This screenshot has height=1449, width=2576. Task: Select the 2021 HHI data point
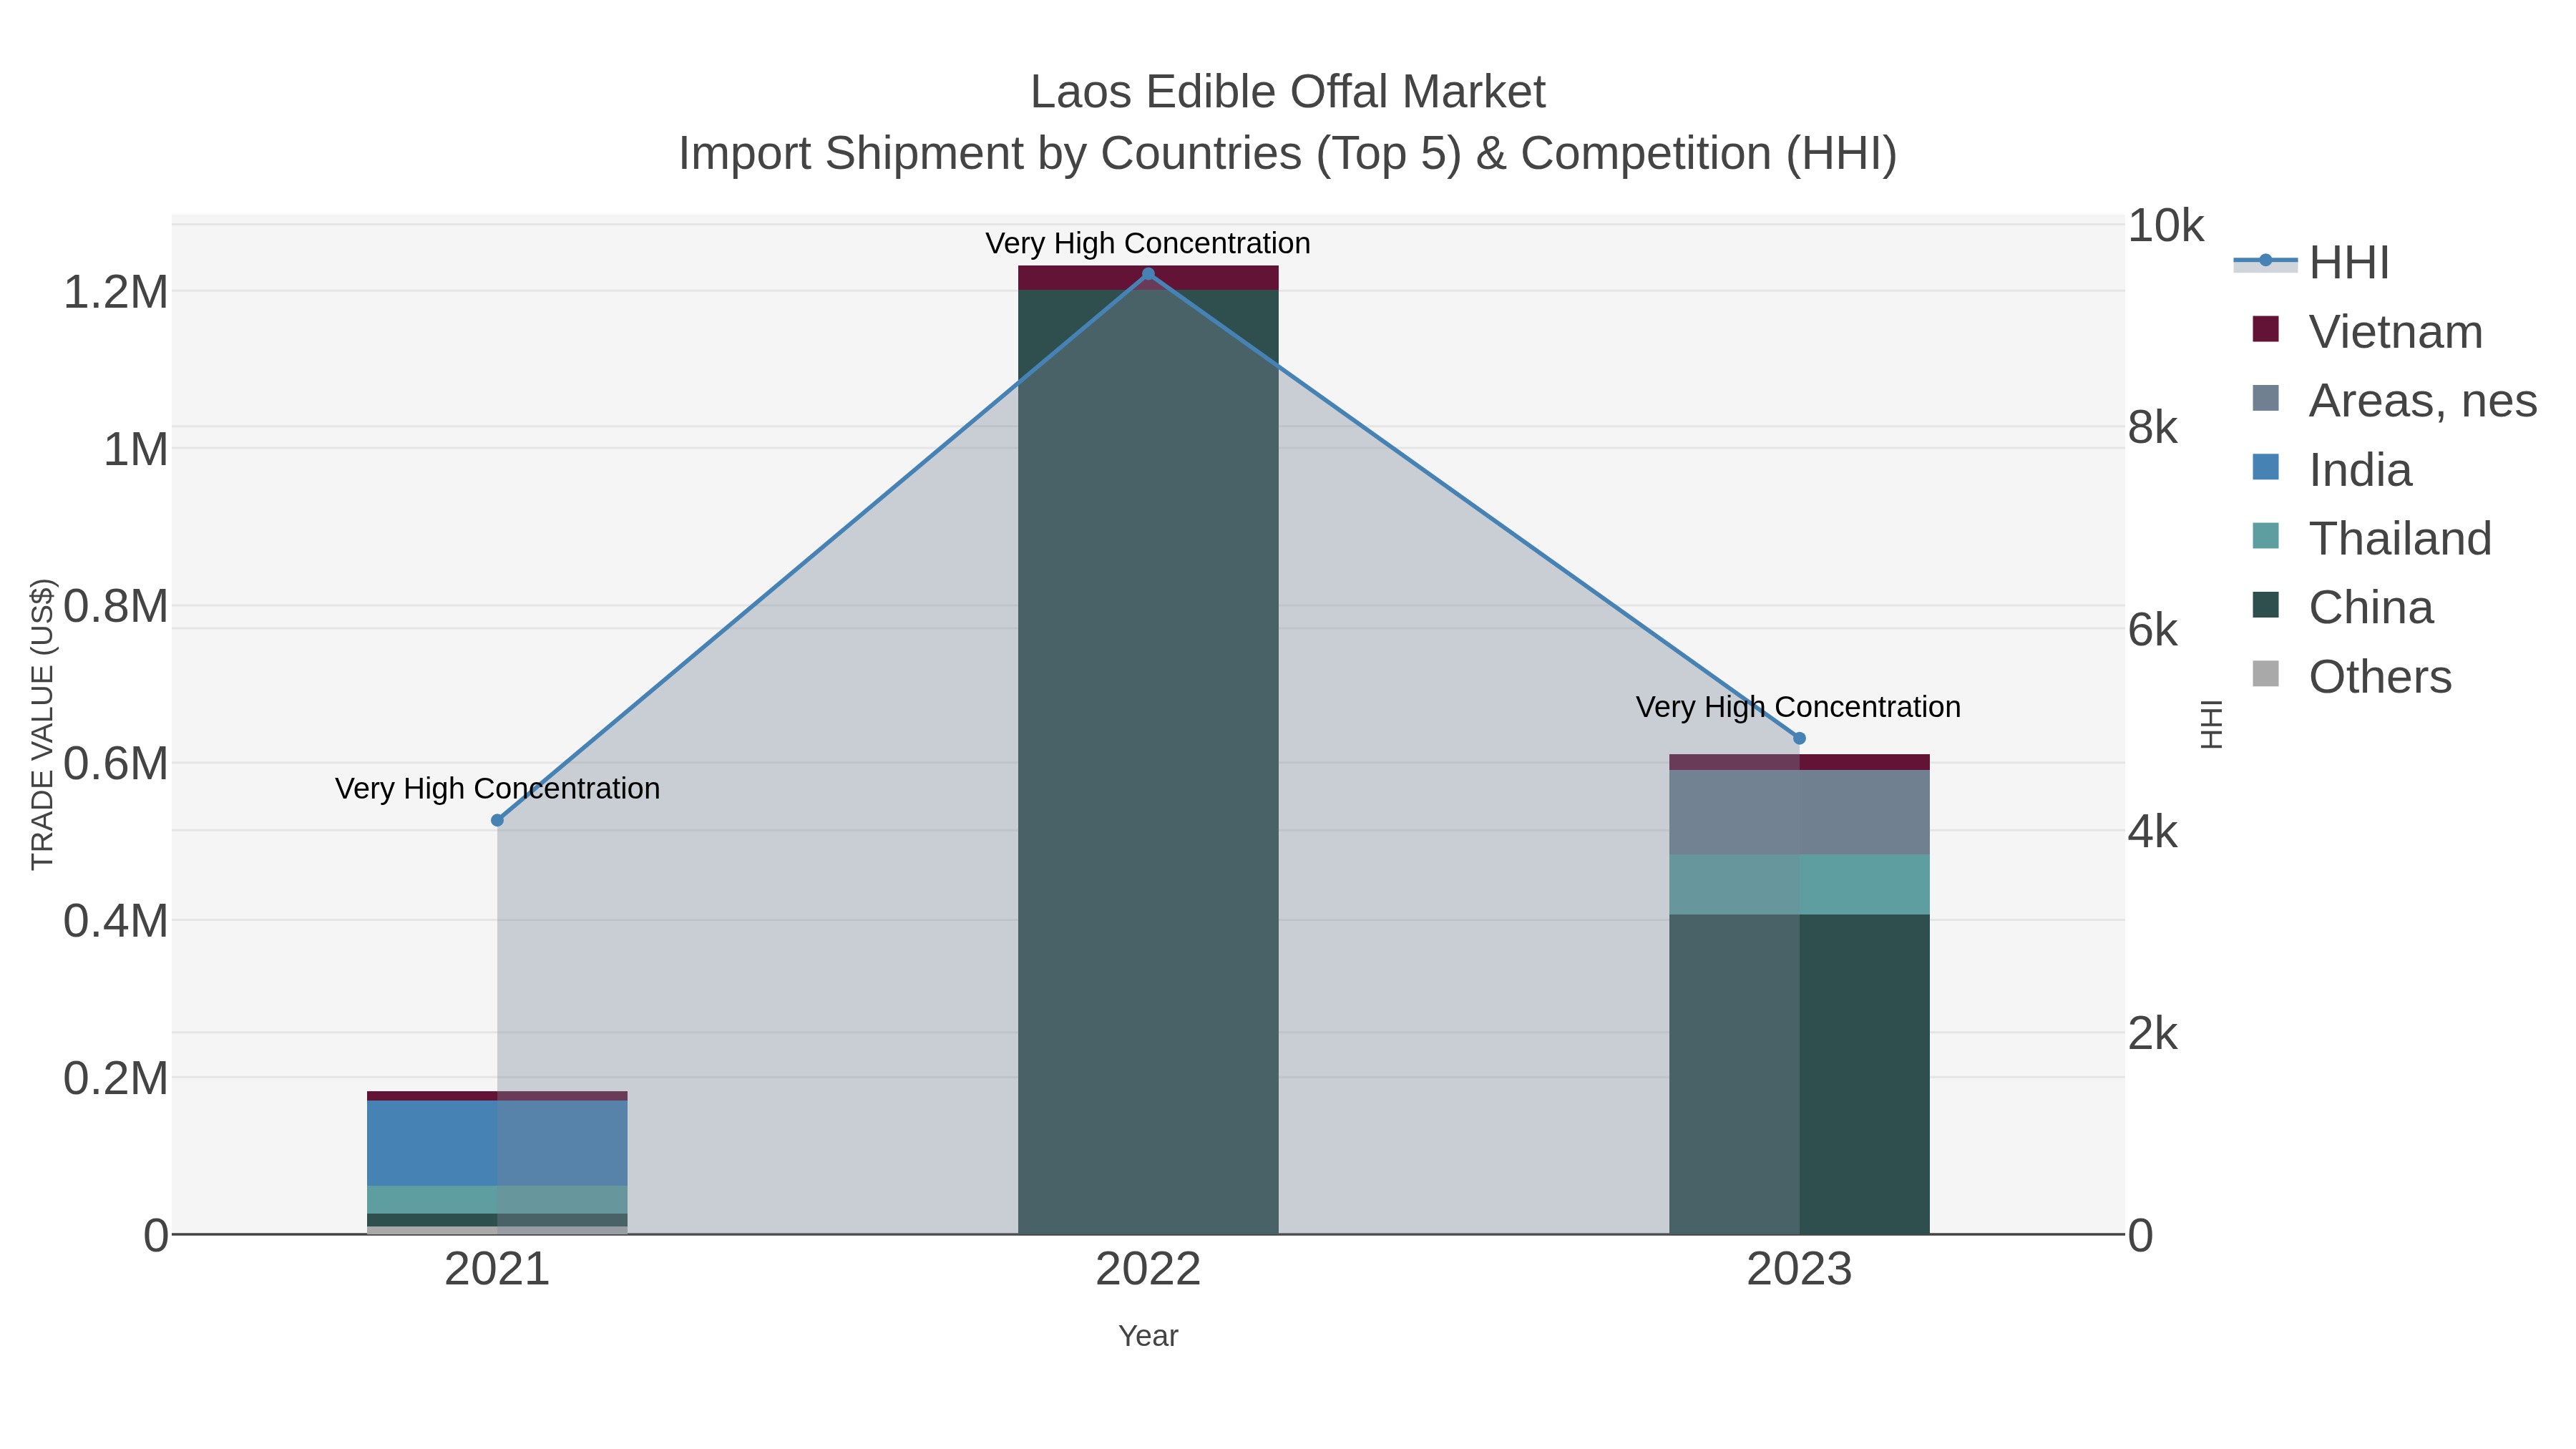coord(497,820)
